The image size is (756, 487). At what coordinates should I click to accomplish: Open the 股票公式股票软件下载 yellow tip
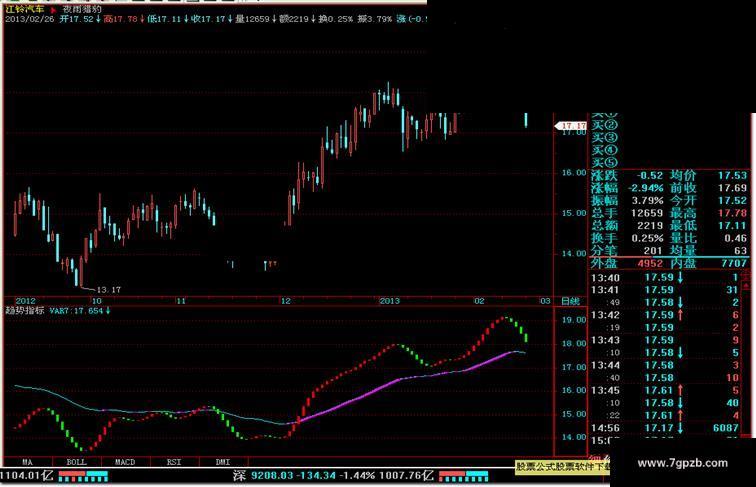(x=563, y=466)
